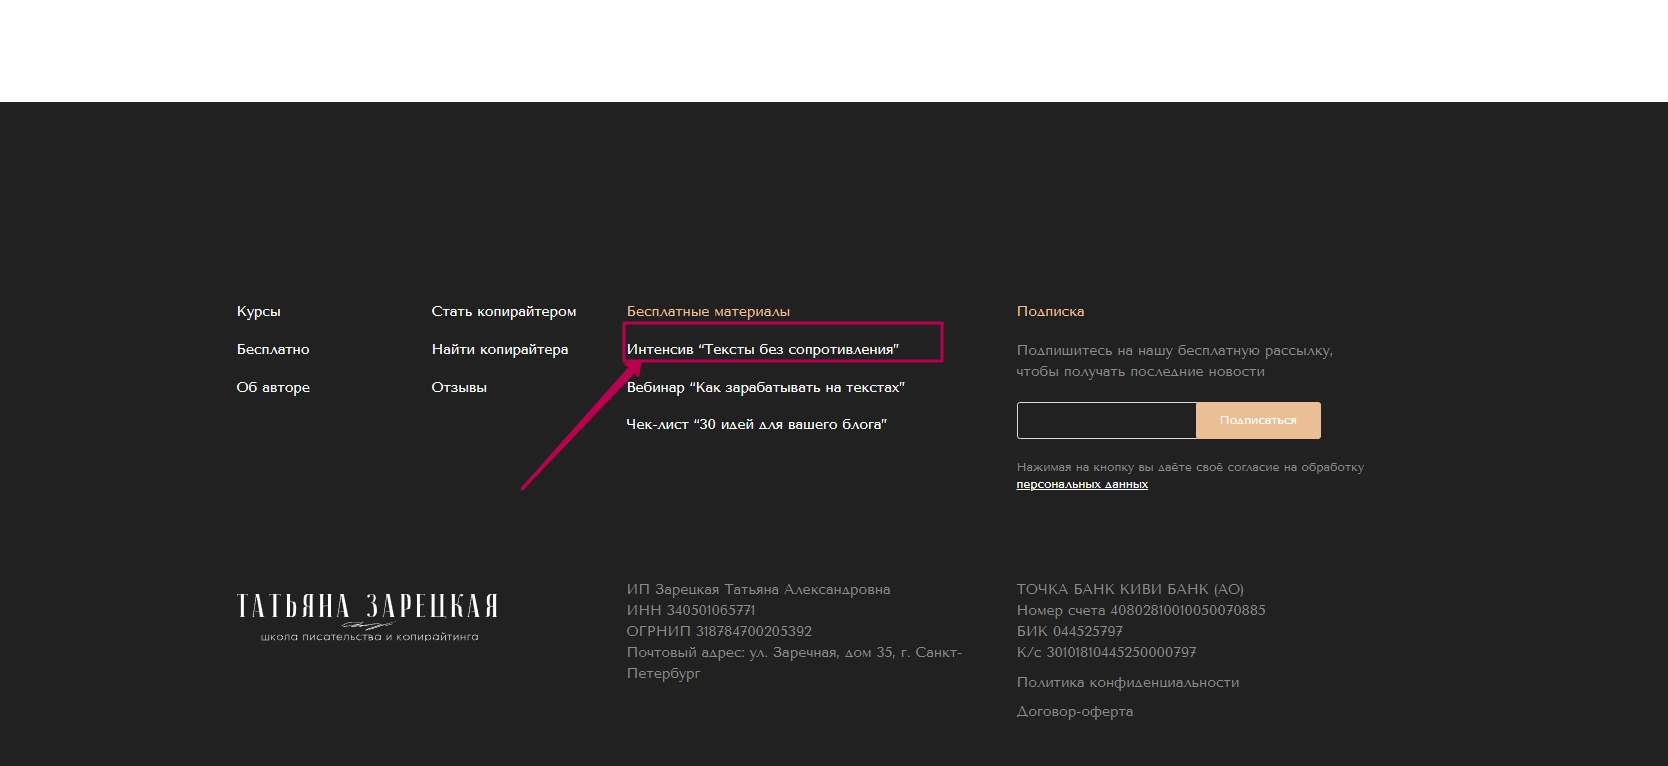View the Отзывы page
The image size is (1668, 766).
click(459, 387)
